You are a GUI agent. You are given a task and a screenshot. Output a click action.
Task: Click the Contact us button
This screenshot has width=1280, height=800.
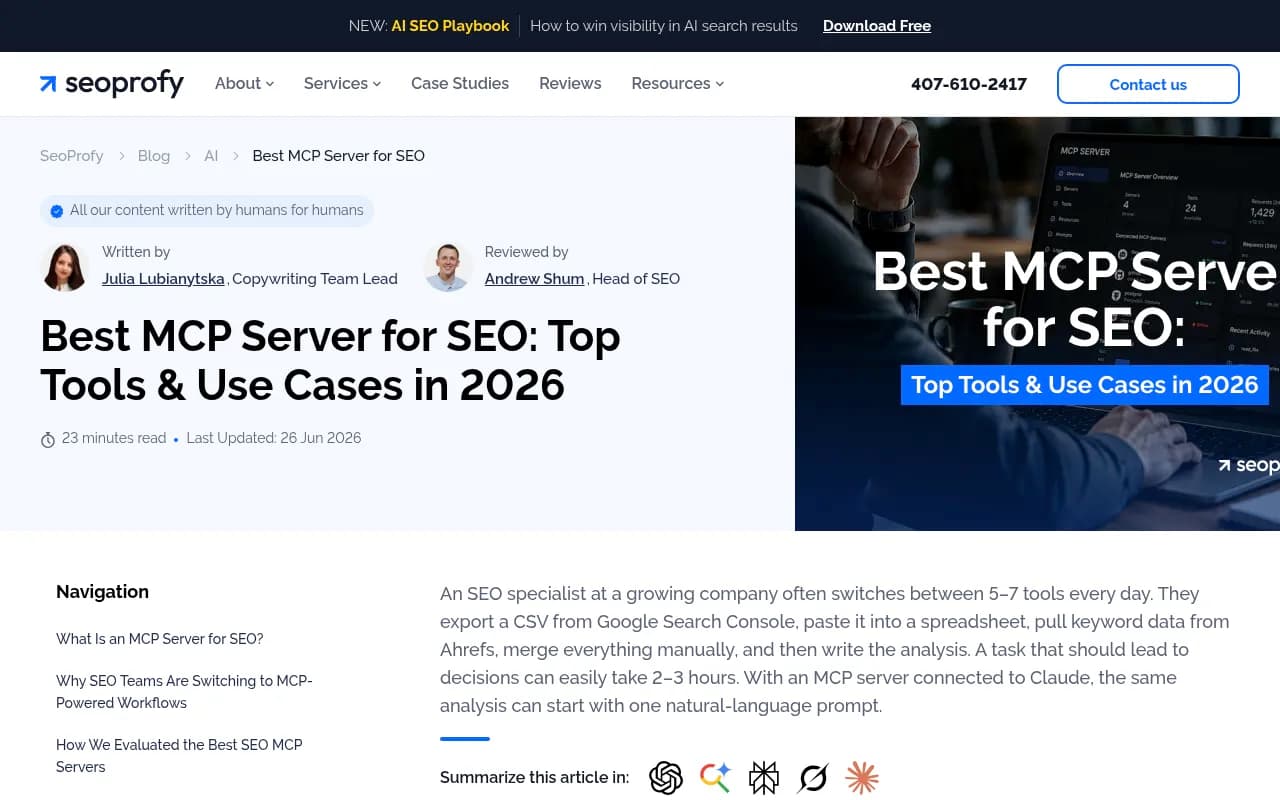click(1148, 84)
